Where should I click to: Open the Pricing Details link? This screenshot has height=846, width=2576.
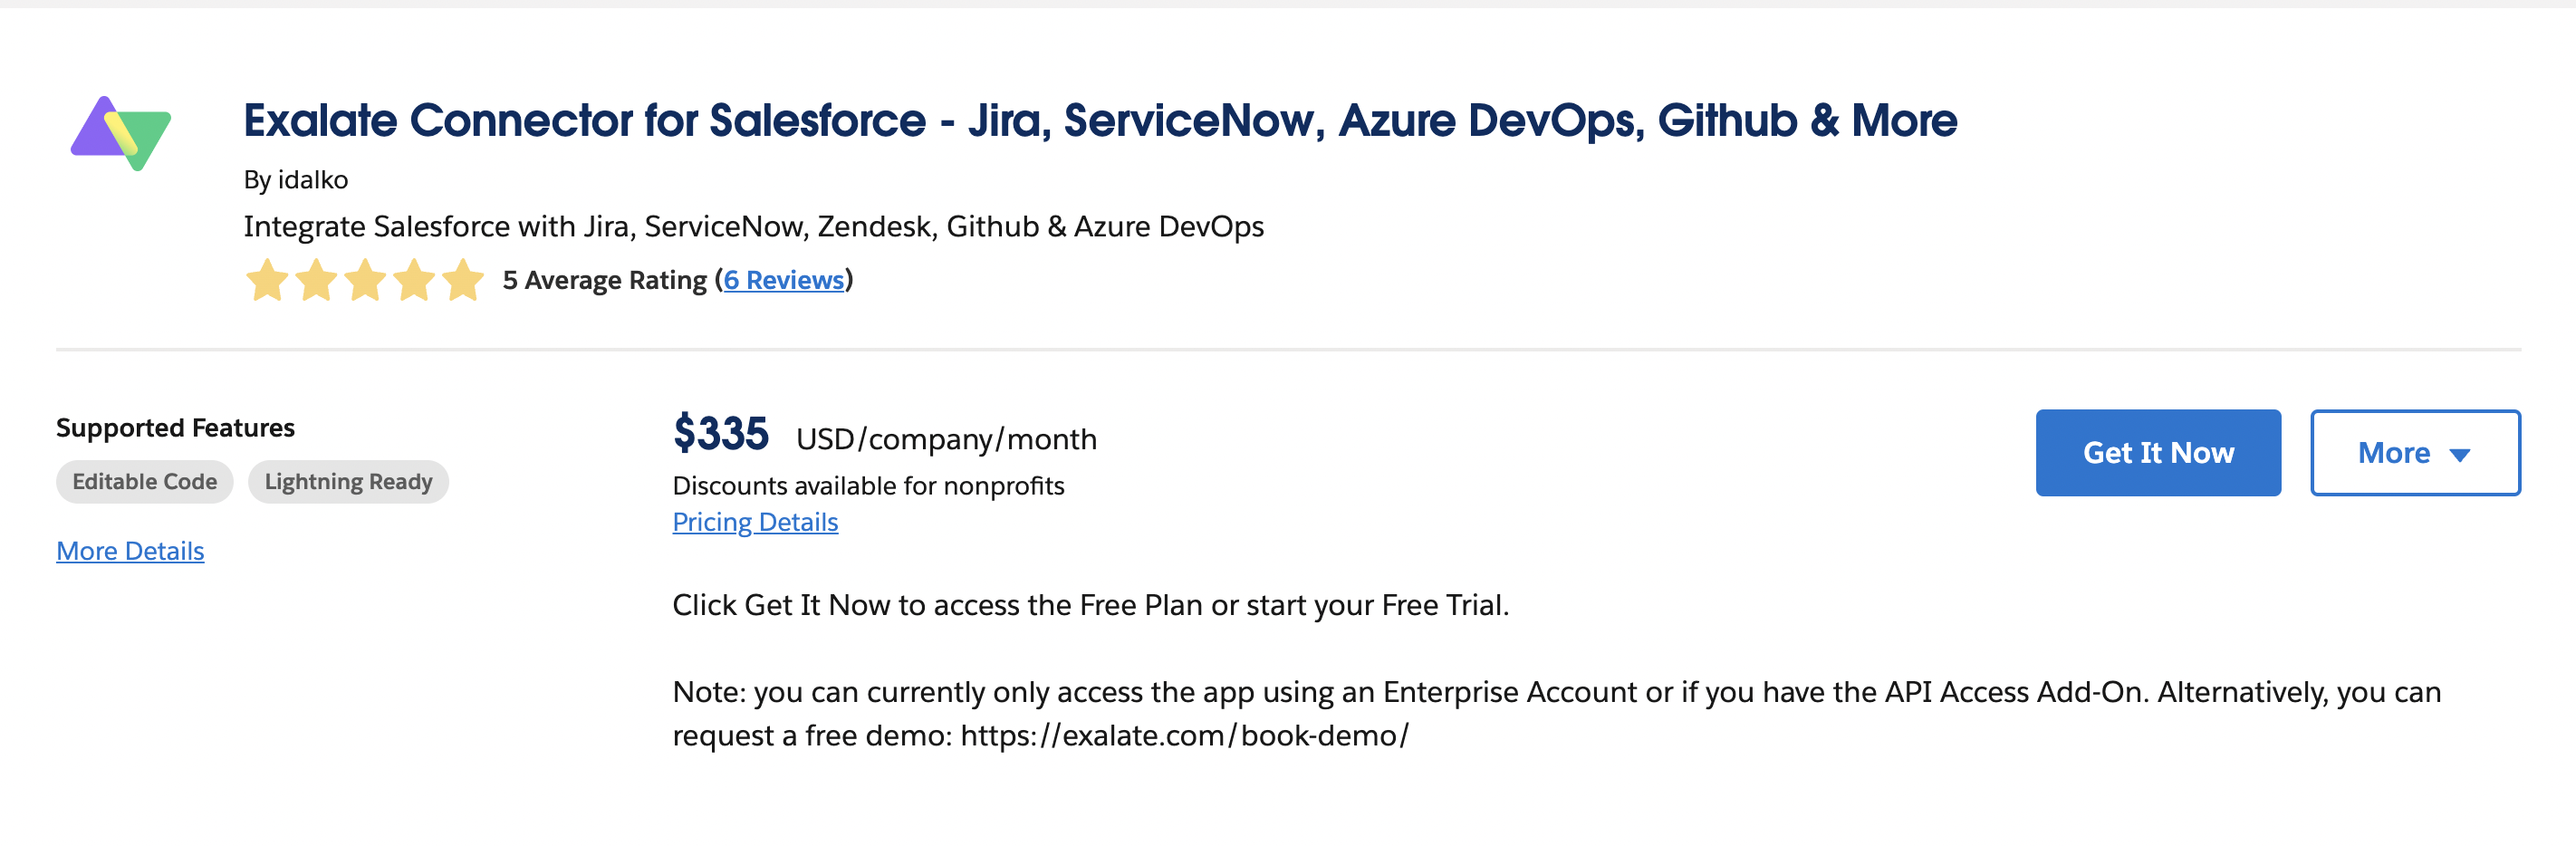coord(755,522)
